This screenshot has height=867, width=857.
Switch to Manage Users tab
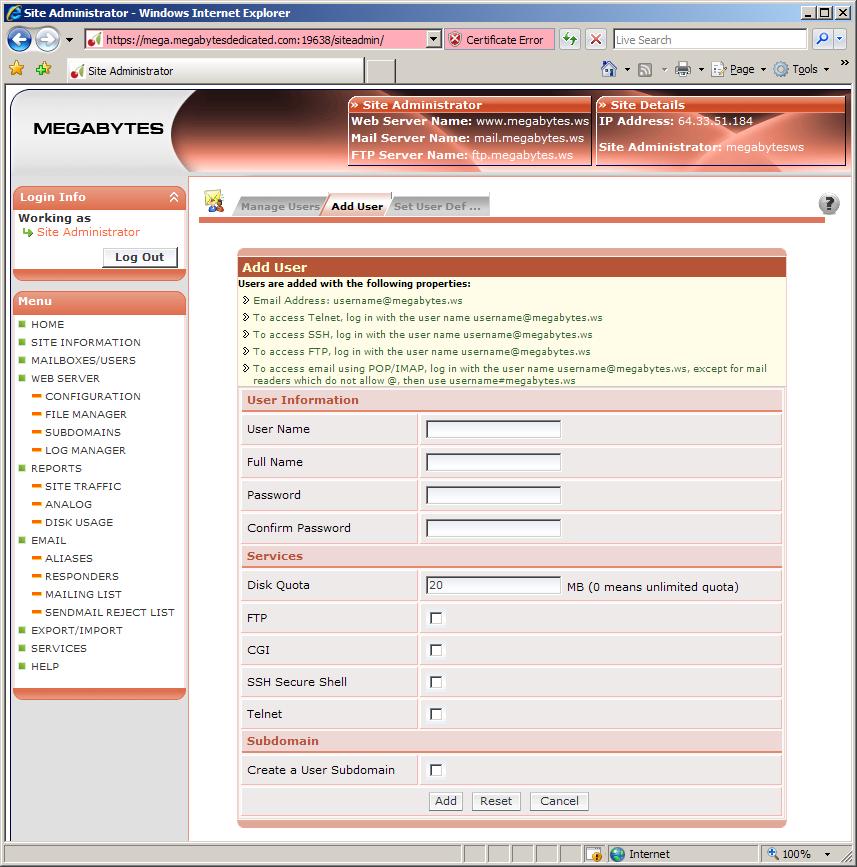point(279,206)
